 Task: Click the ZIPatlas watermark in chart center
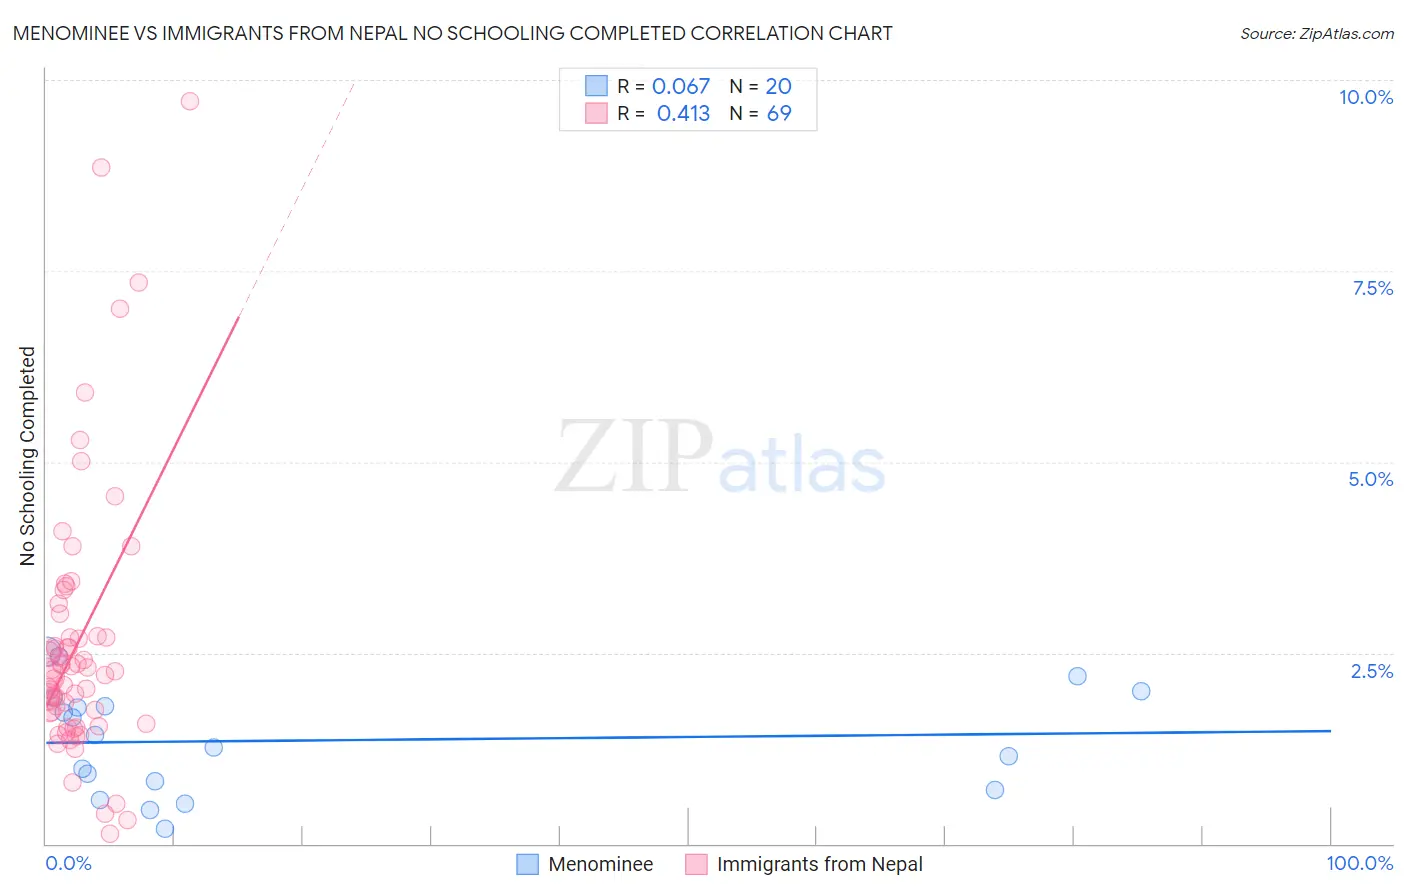coord(720,457)
